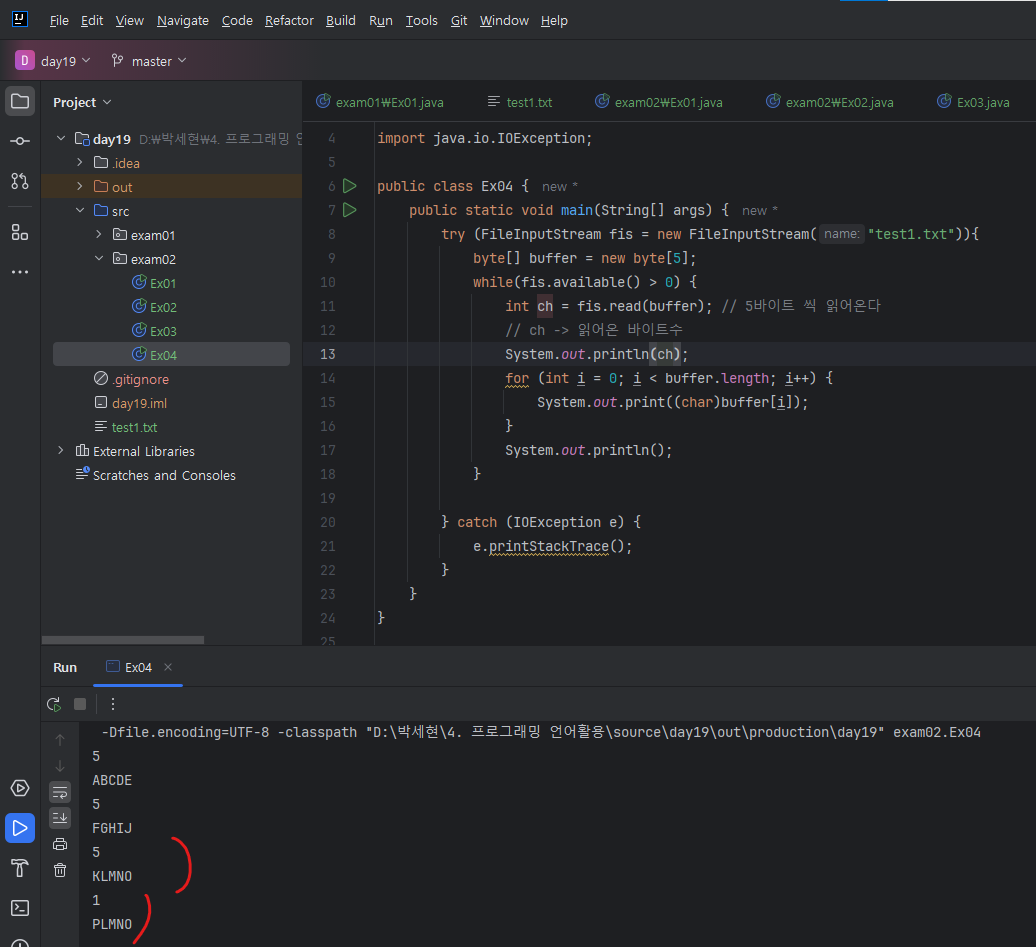This screenshot has height=947, width=1036.
Task: Click the run gutter arrow beside main method
Action: coord(349,210)
